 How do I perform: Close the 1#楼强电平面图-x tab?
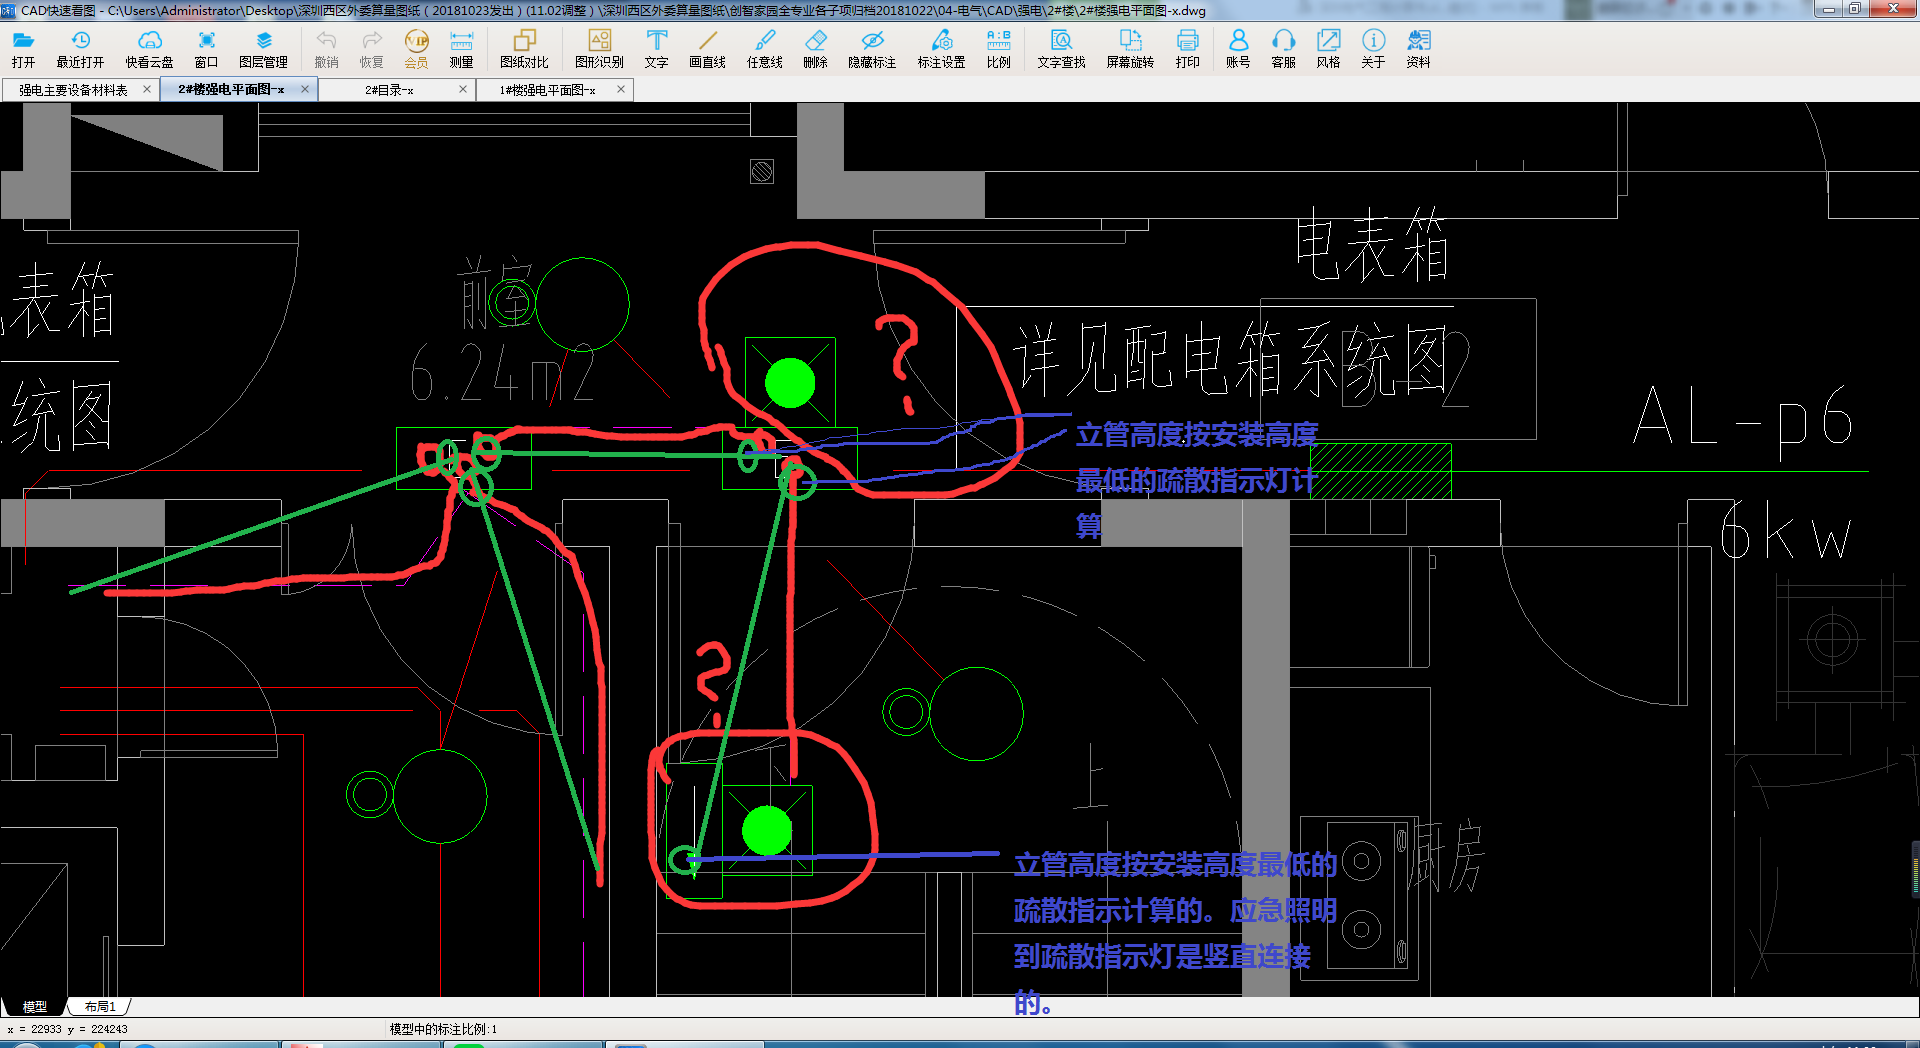(x=621, y=89)
